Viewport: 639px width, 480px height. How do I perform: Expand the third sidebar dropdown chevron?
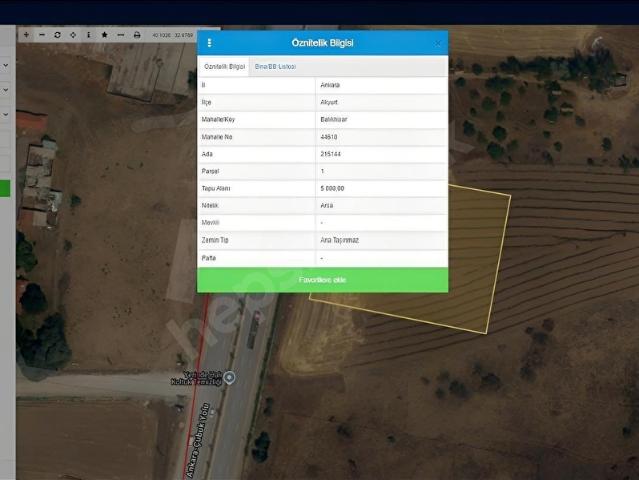6,114
